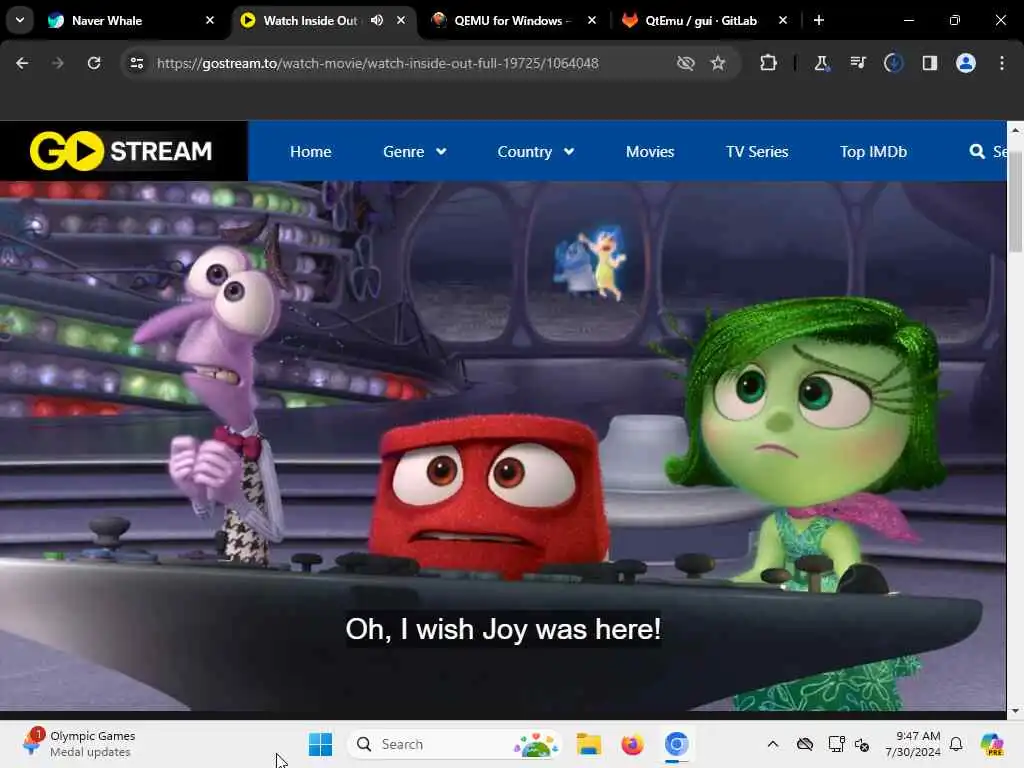This screenshot has height=768, width=1024.
Task: Open Chromium browser taskbar icon
Action: (x=677, y=744)
